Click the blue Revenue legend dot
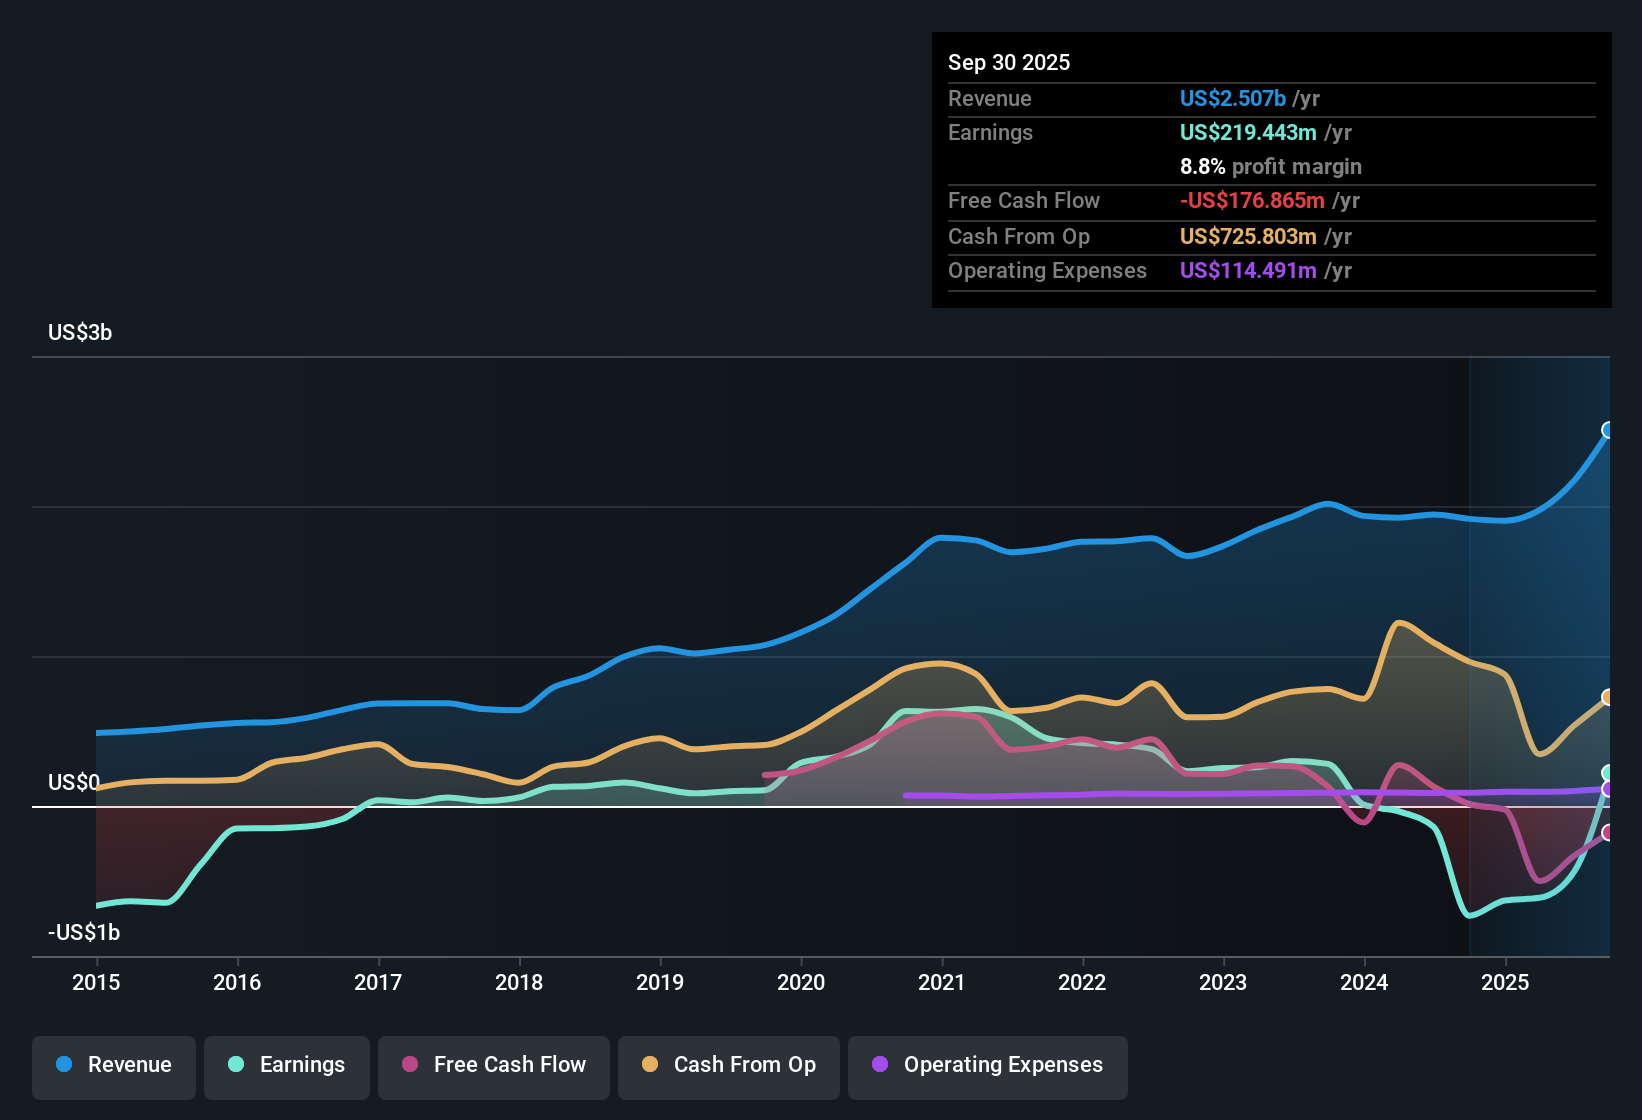The image size is (1642, 1120). pos(64,1065)
